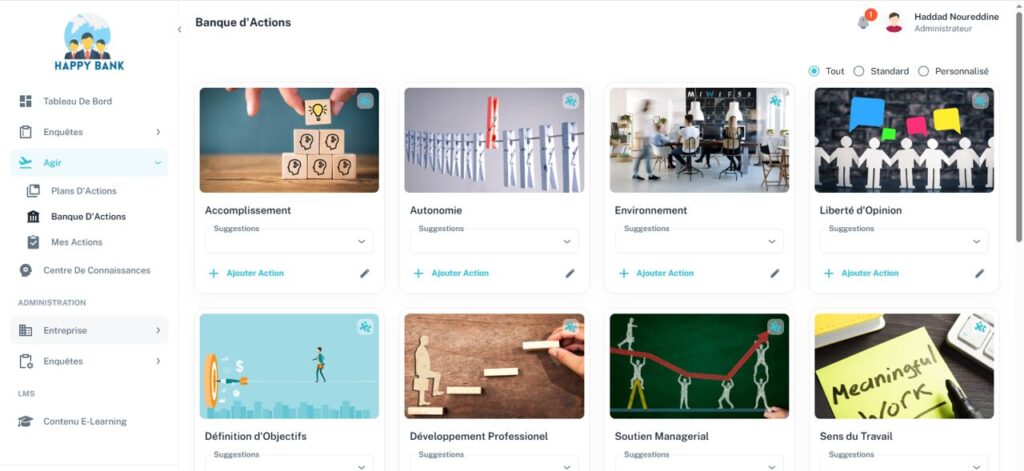Click Ajouter Action under Environnement
Viewport: 1024px width, 471px height.
(656, 273)
